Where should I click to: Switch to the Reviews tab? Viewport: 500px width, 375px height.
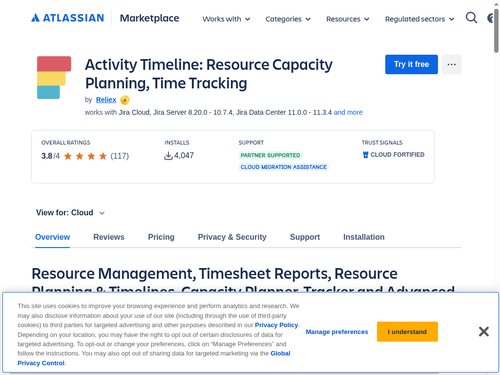click(109, 237)
